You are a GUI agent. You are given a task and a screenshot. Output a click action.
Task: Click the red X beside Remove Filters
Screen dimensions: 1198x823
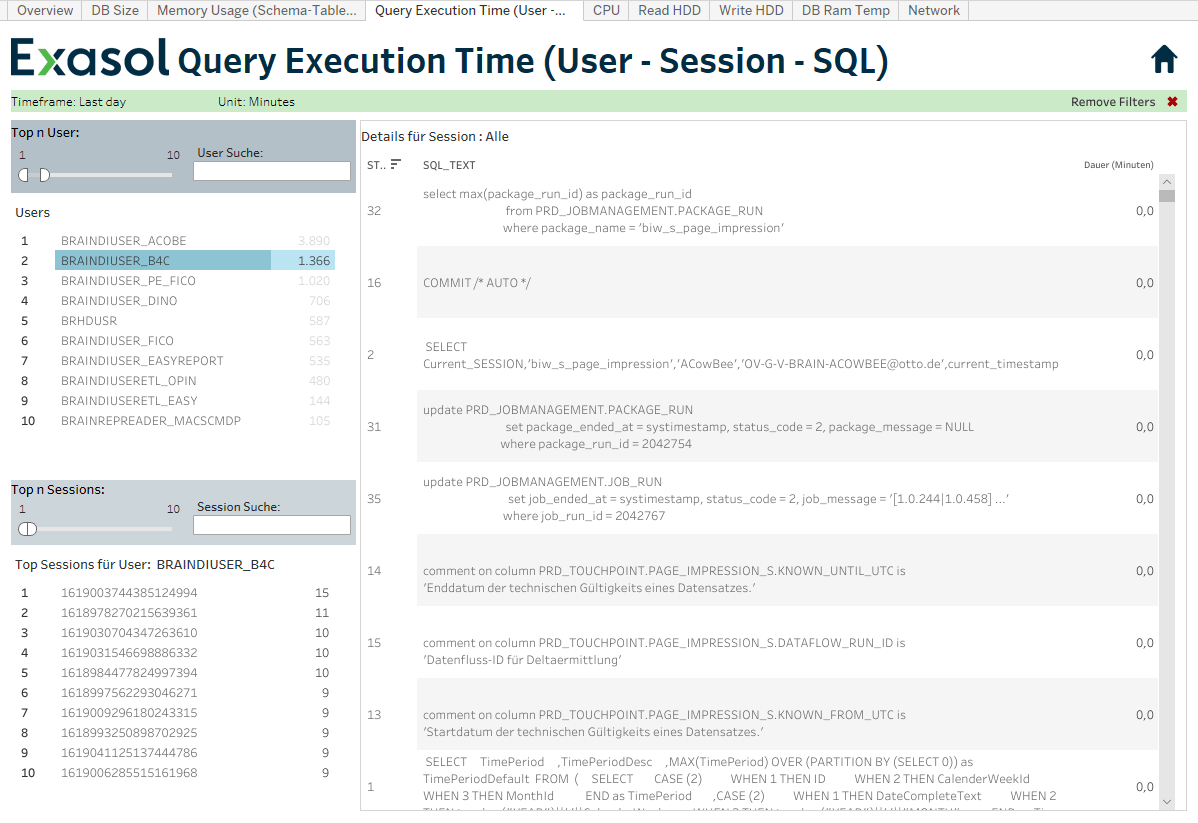(x=1173, y=102)
